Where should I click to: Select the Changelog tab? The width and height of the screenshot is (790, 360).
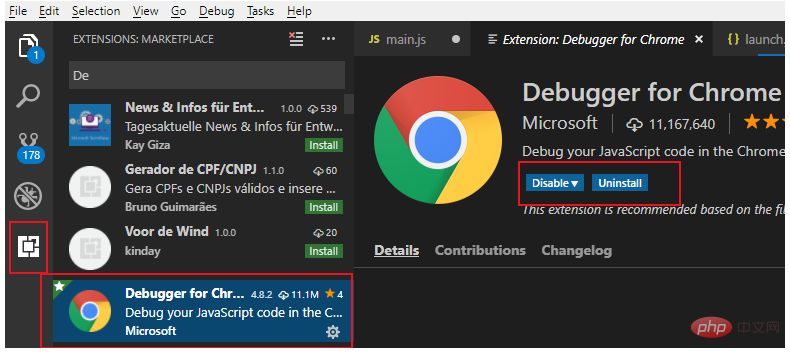tap(576, 250)
